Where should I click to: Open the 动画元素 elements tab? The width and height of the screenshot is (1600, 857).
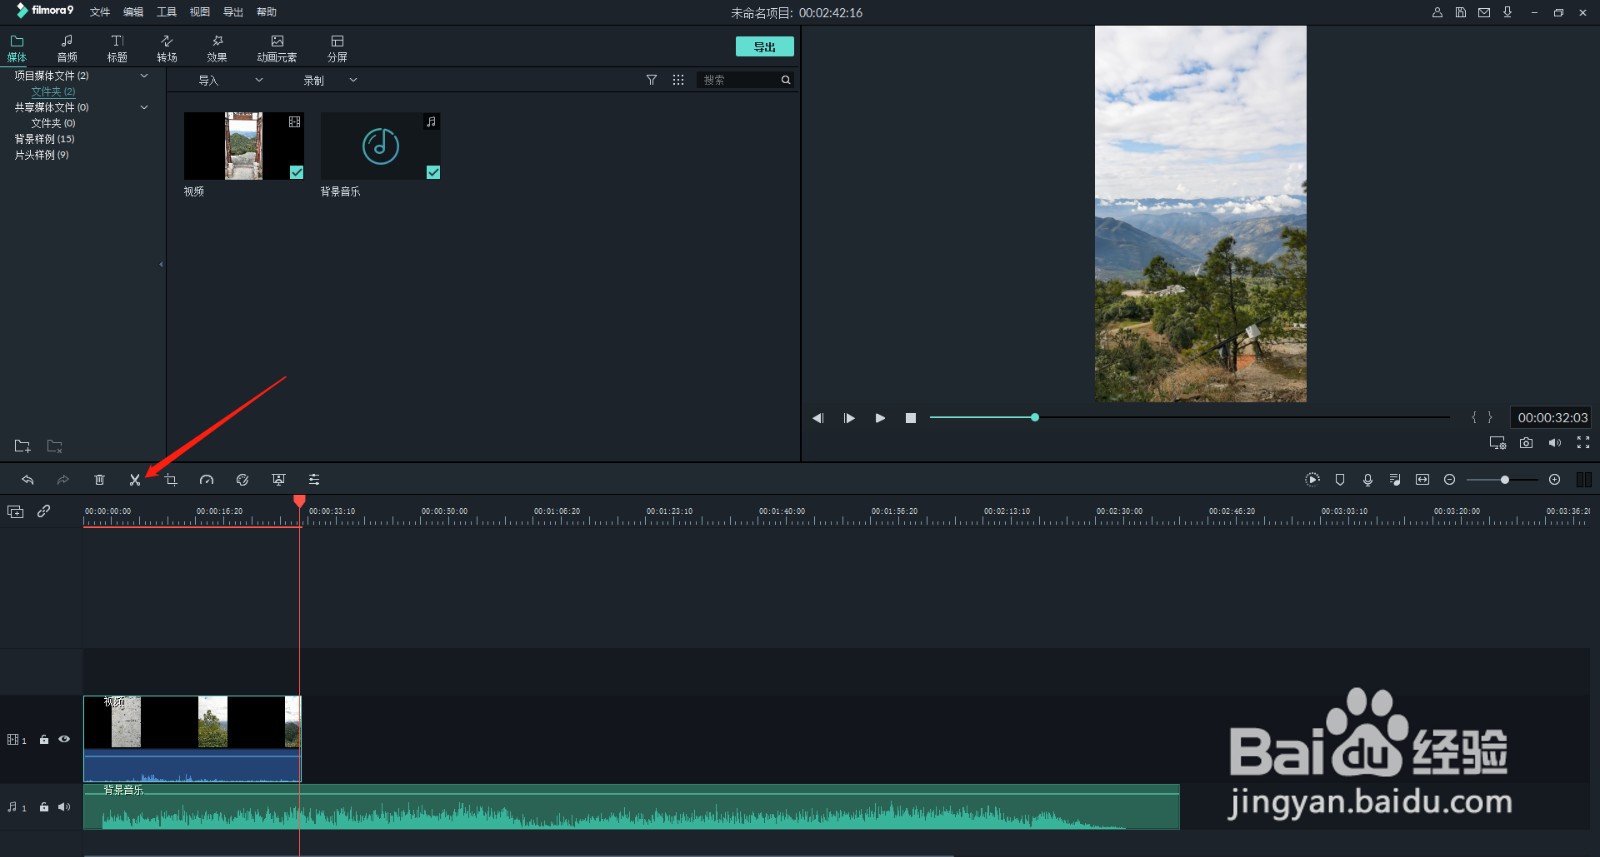pos(277,48)
